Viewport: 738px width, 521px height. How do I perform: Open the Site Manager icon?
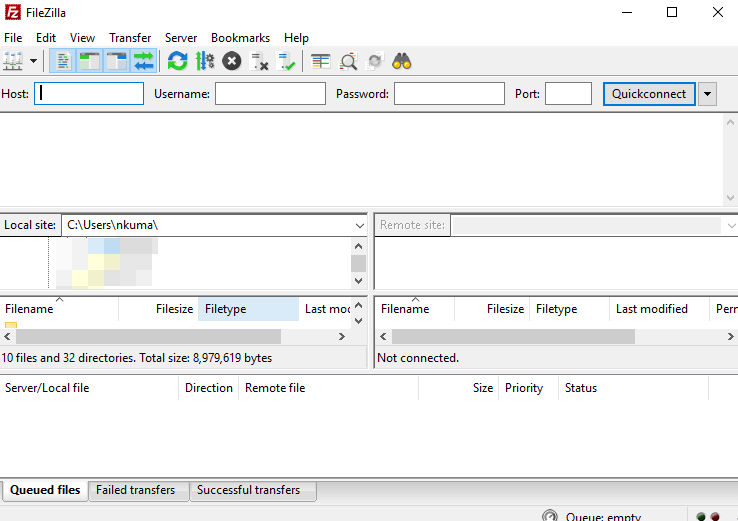click(13, 61)
